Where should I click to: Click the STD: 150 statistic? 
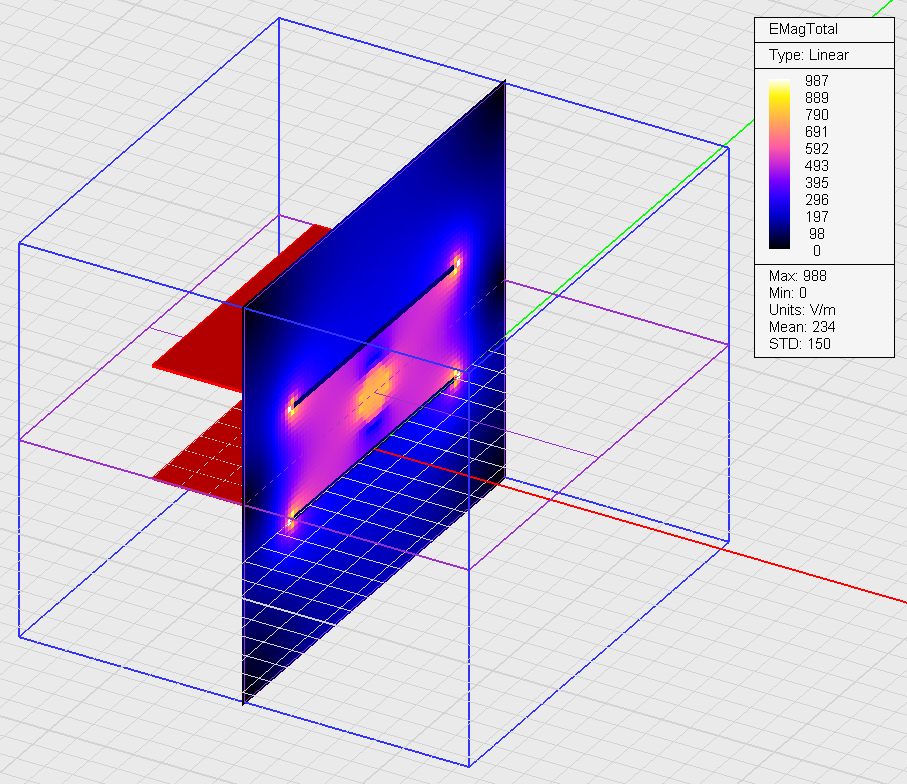(800, 344)
